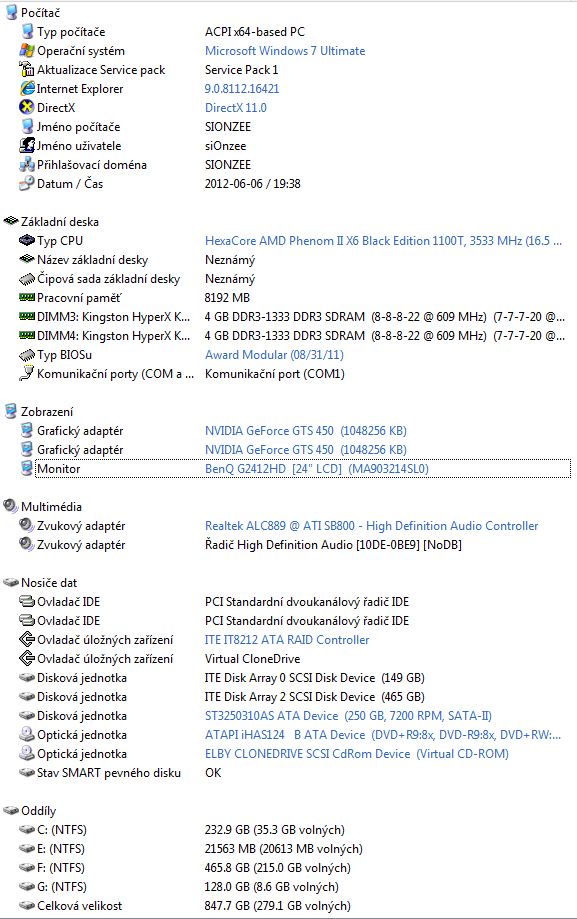Open the Microsoft Windows 7 Ultimate link
577x919 pixels.
coord(285,51)
